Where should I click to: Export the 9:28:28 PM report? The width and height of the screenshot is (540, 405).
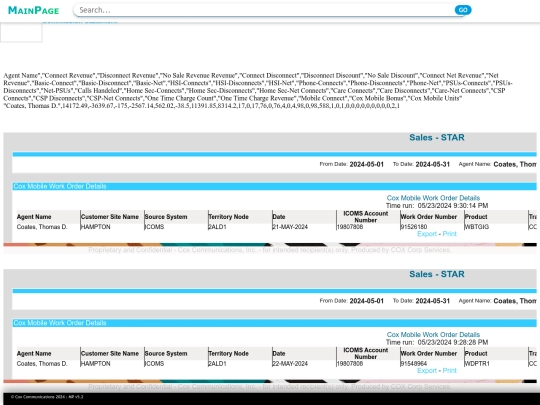click(x=427, y=371)
